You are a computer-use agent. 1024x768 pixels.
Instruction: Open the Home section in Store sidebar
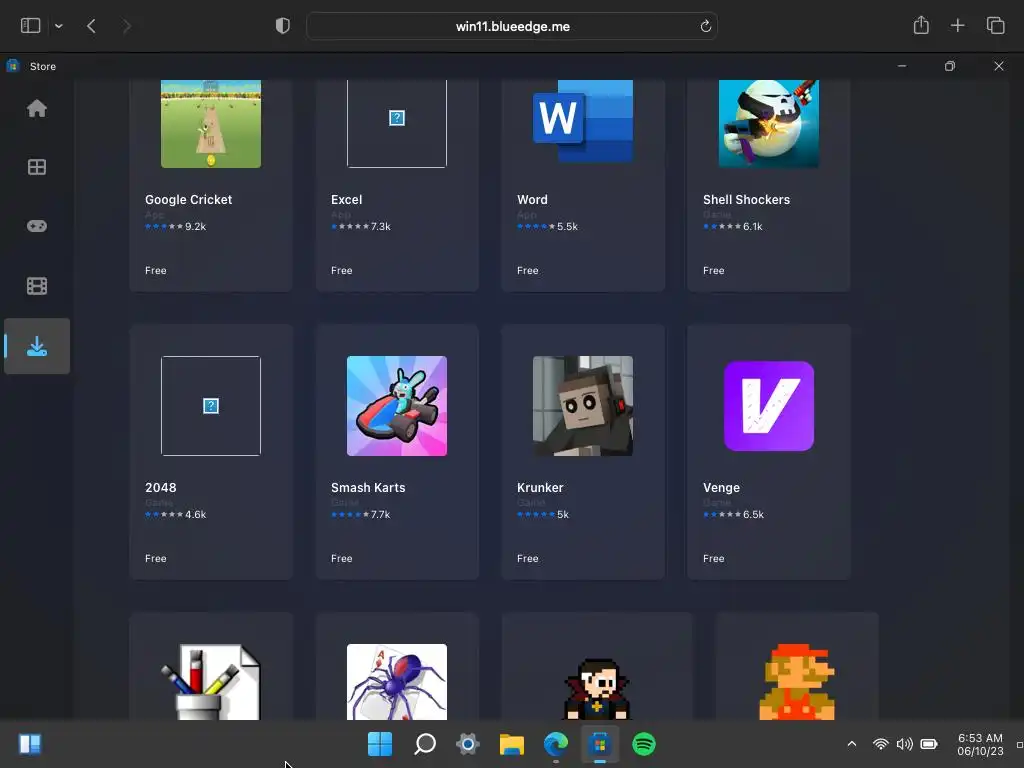[37, 108]
